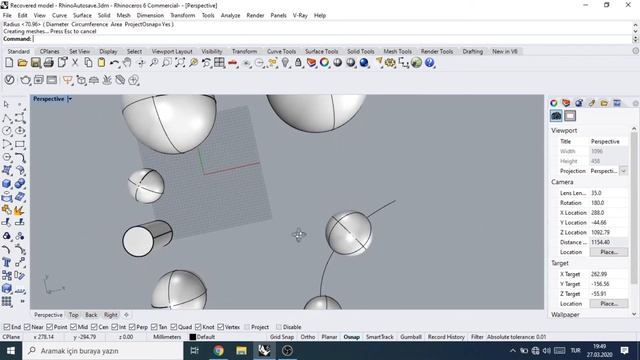Viewport: 640px width, 360px height.
Task: Click the four-viewport layout icon
Action: (x=219, y=62)
